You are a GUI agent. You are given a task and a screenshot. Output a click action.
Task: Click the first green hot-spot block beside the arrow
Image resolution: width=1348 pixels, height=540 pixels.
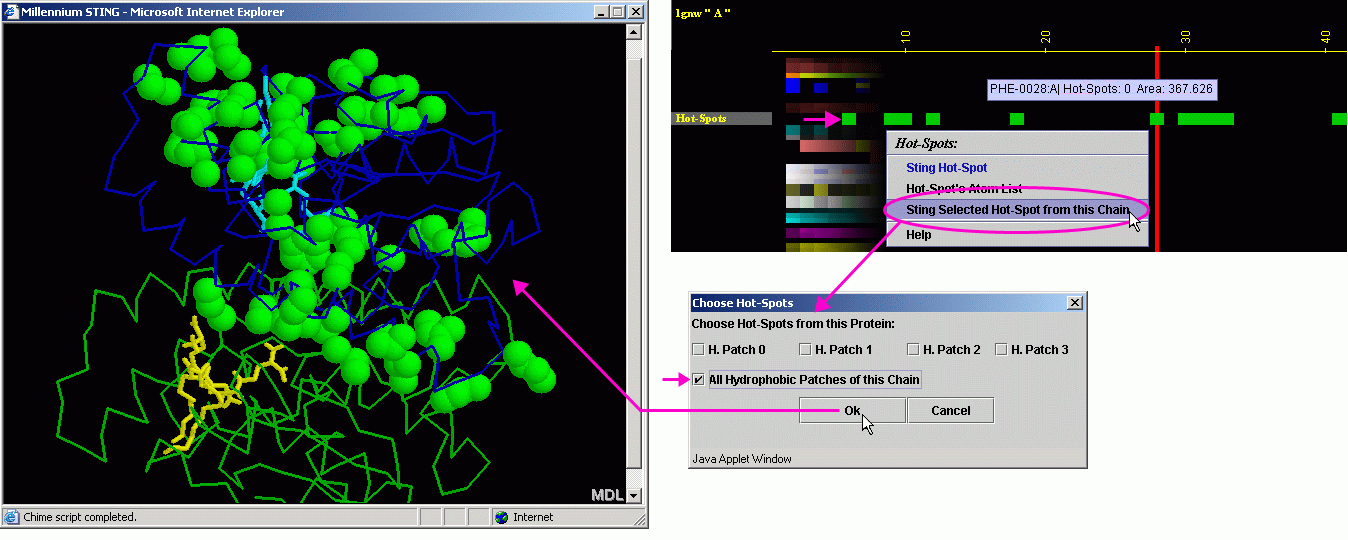pyautogui.click(x=849, y=119)
